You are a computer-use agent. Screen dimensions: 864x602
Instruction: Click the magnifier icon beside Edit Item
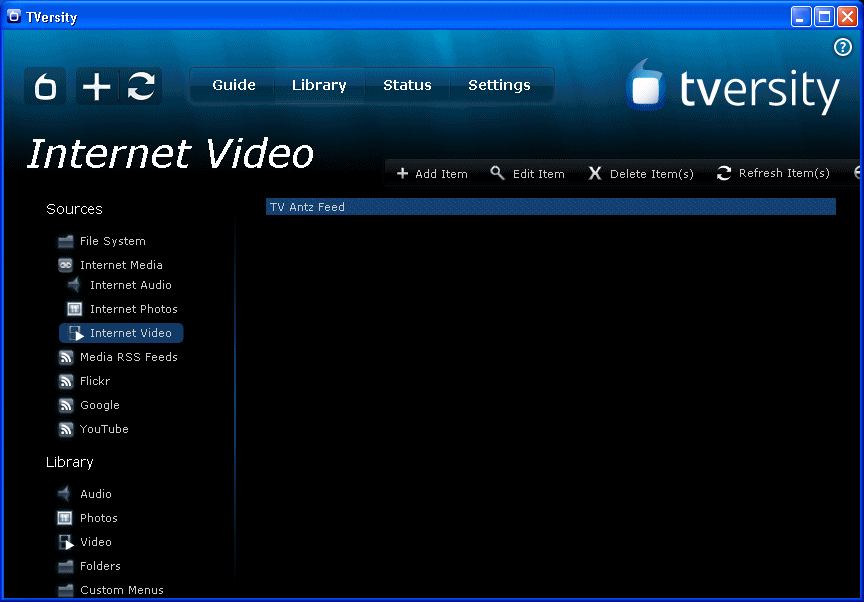pos(497,173)
